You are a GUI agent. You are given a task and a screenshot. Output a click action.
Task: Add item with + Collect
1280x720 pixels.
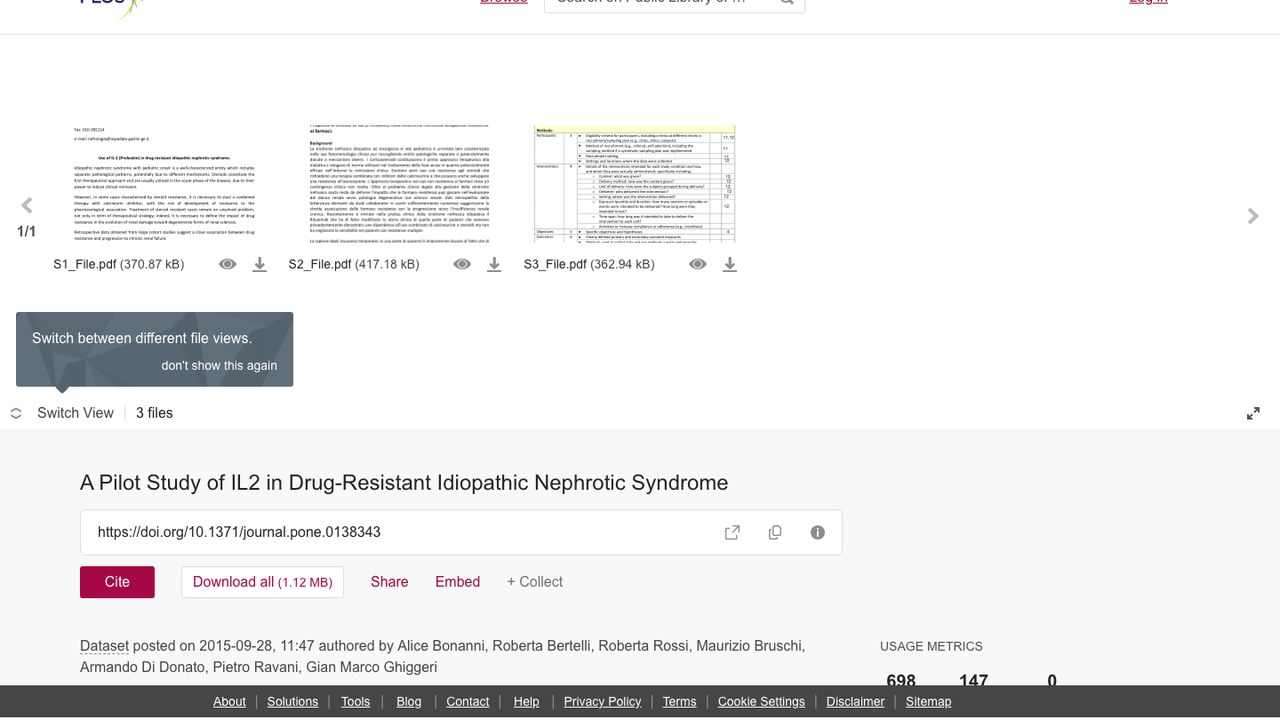pyautogui.click(x=535, y=582)
